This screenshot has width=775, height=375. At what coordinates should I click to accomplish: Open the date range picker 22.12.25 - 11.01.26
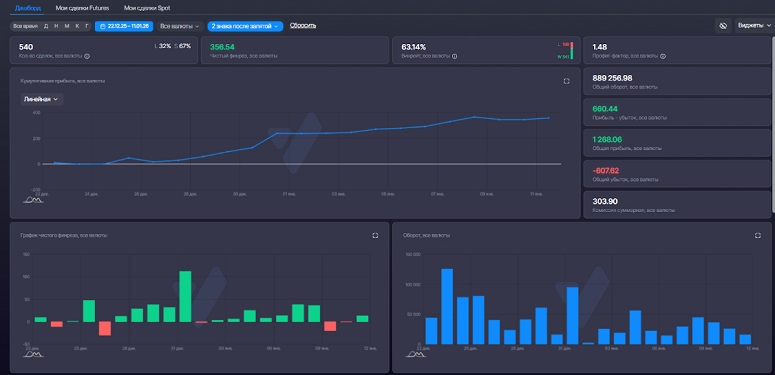coord(124,26)
